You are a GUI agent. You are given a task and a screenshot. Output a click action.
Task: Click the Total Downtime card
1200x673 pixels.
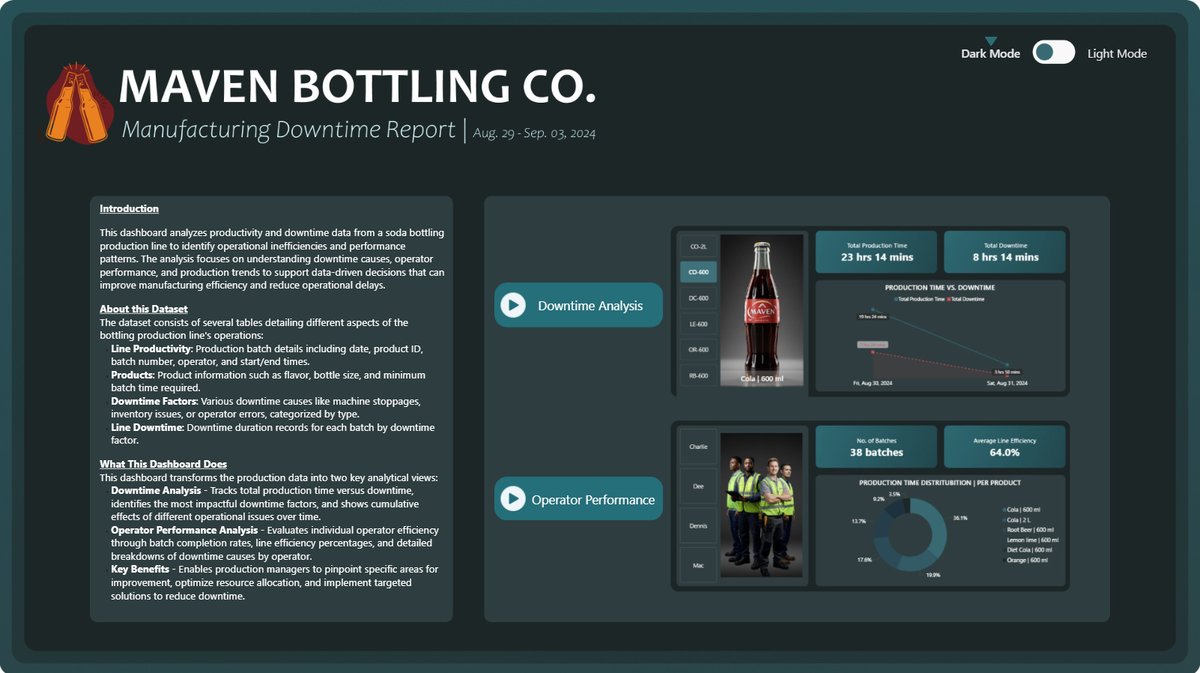[1004, 252]
